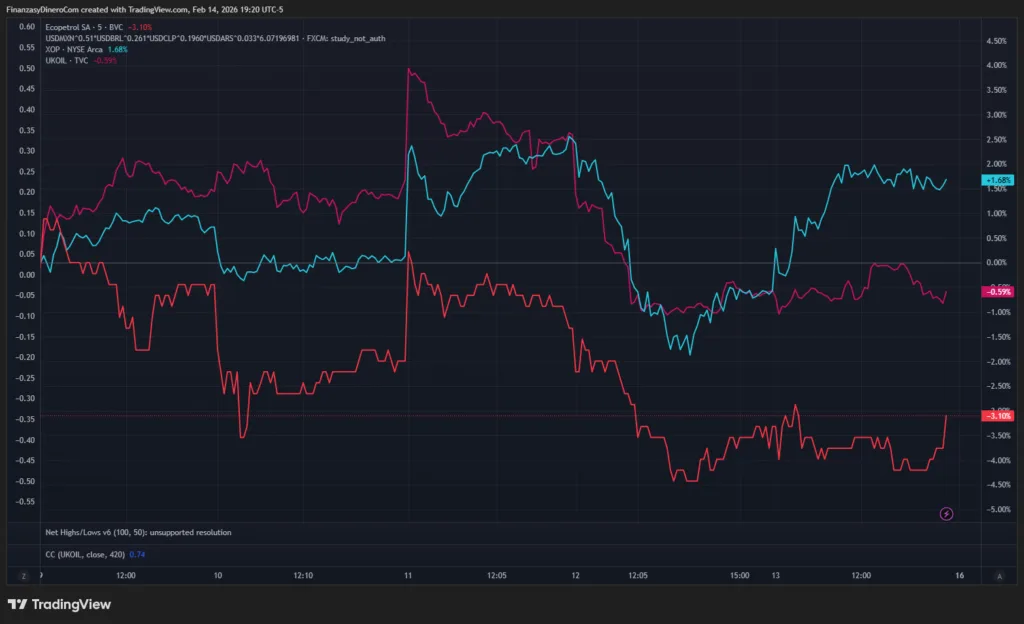Image resolution: width=1024 pixels, height=624 pixels.
Task: Click the cyan +1.68% price label
Action: (x=998, y=180)
